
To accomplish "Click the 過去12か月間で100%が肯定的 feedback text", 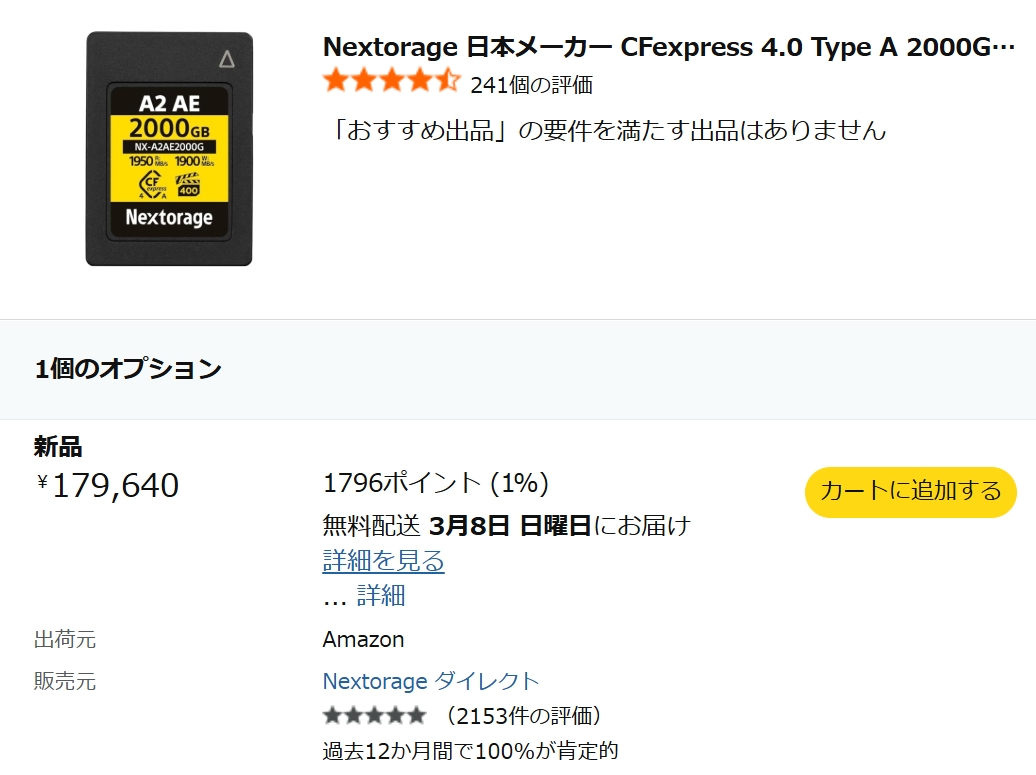I will [470, 750].
